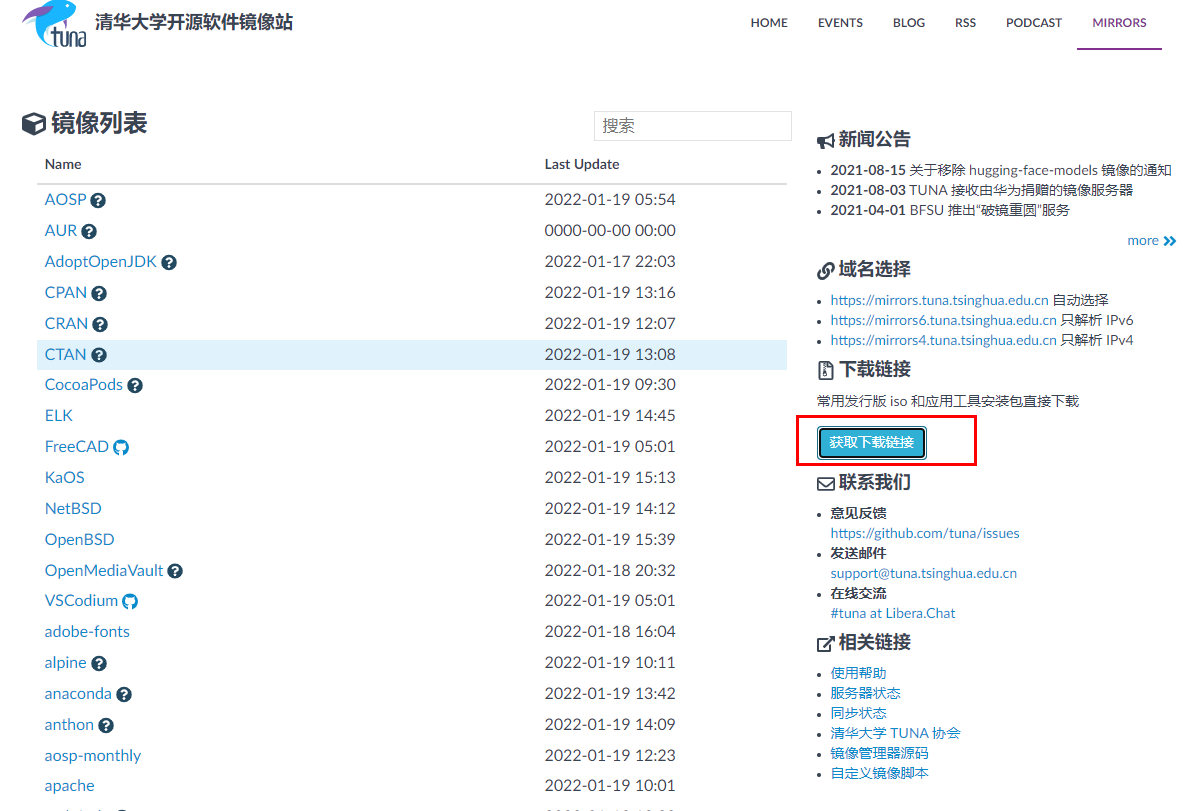1204x811 pixels.
Task: Click the 清华大学开源软件镜像站 site title
Action: coord(194,22)
